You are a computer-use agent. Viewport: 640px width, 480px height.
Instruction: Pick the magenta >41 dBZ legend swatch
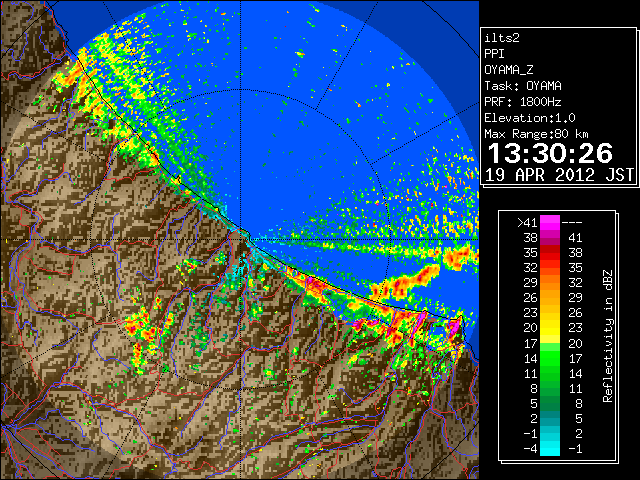[x=550, y=222]
